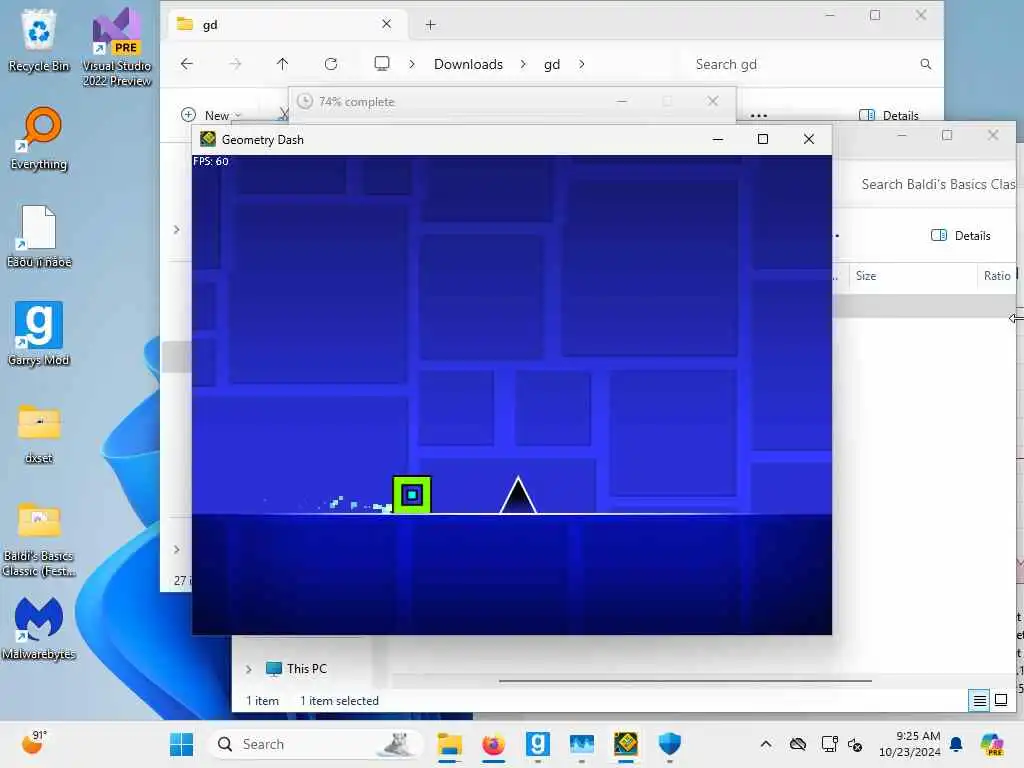Click the crossed-out cloud tray icon
1024x768 pixels.
797,744
